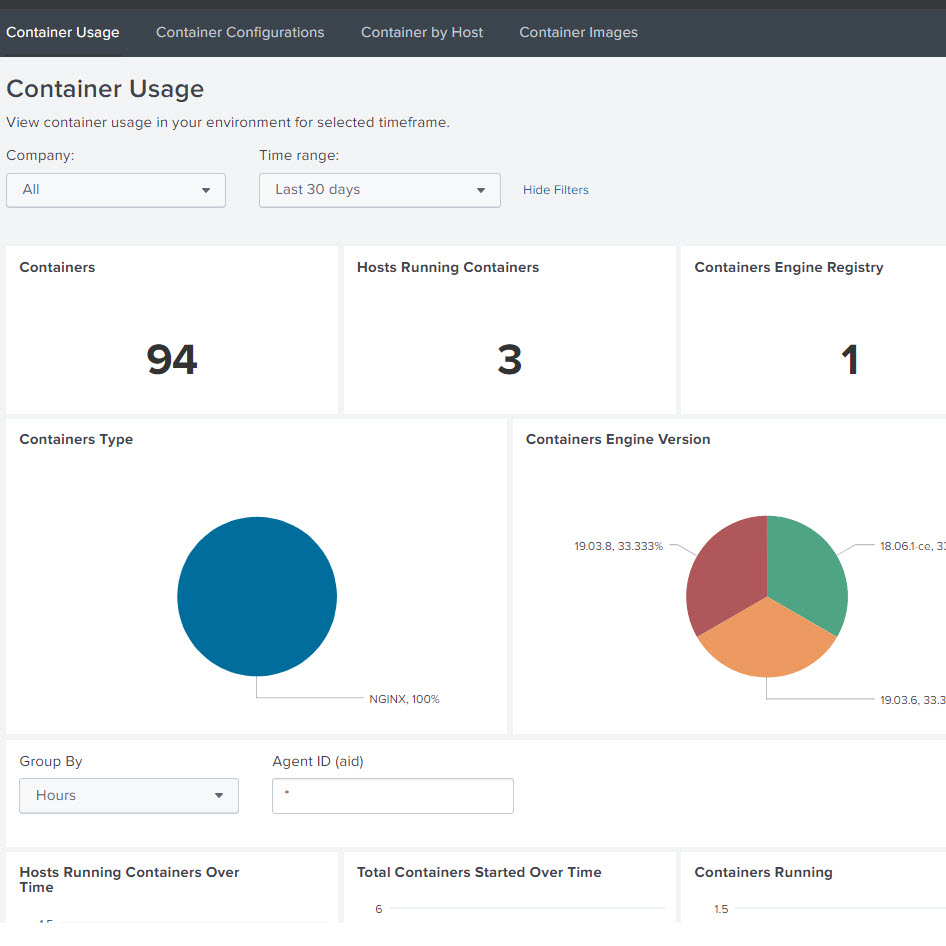Expand the Time range dropdown
The height and width of the screenshot is (946, 946).
(379, 190)
